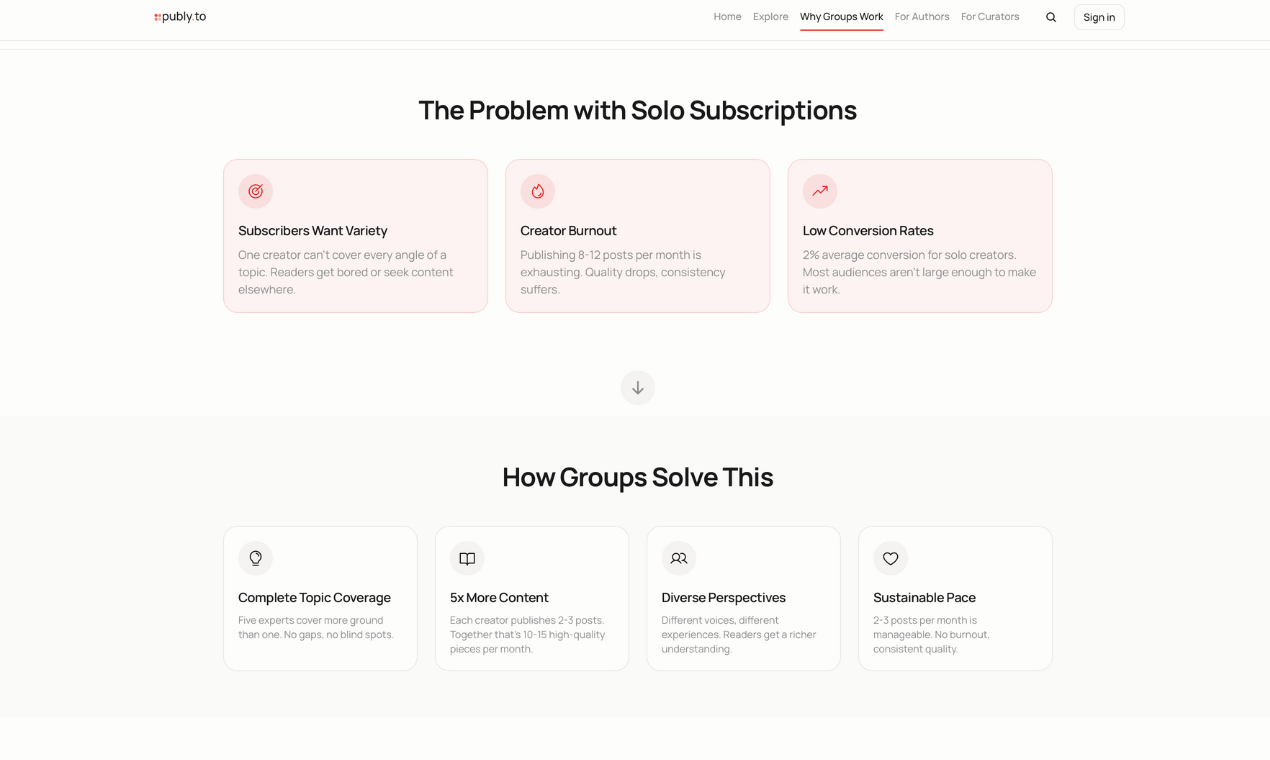Open the For Authors page
The height and width of the screenshot is (760, 1270).
tap(921, 17)
